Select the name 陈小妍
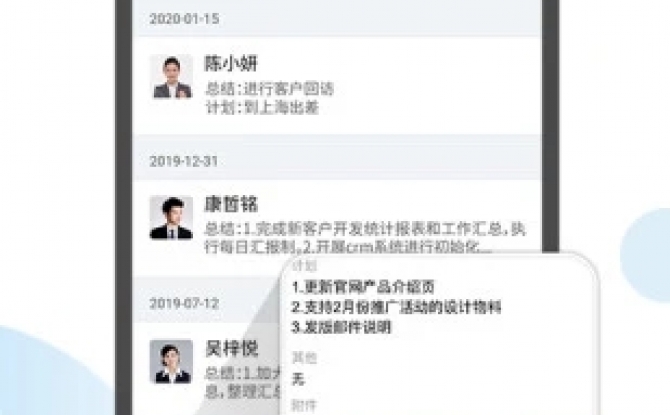The image size is (670, 415). pyautogui.click(x=231, y=64)
